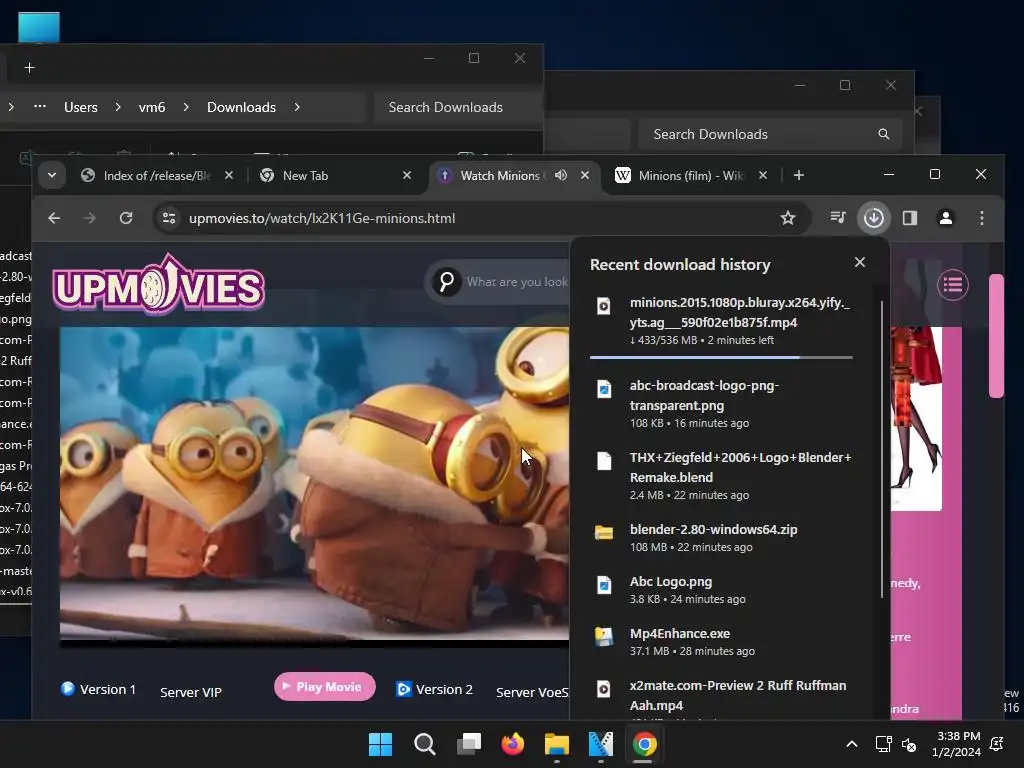Viewport: 1024px width, 768px height.
Task: Show hidden system tray icons chevron
Action: (x=852, y=744)
